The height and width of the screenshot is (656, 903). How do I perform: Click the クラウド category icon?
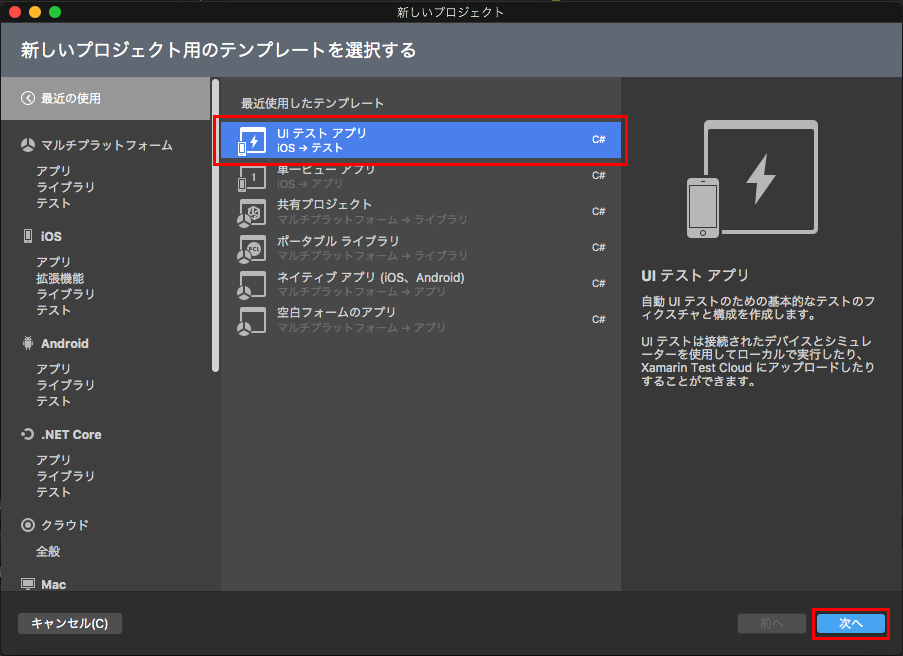28,525
